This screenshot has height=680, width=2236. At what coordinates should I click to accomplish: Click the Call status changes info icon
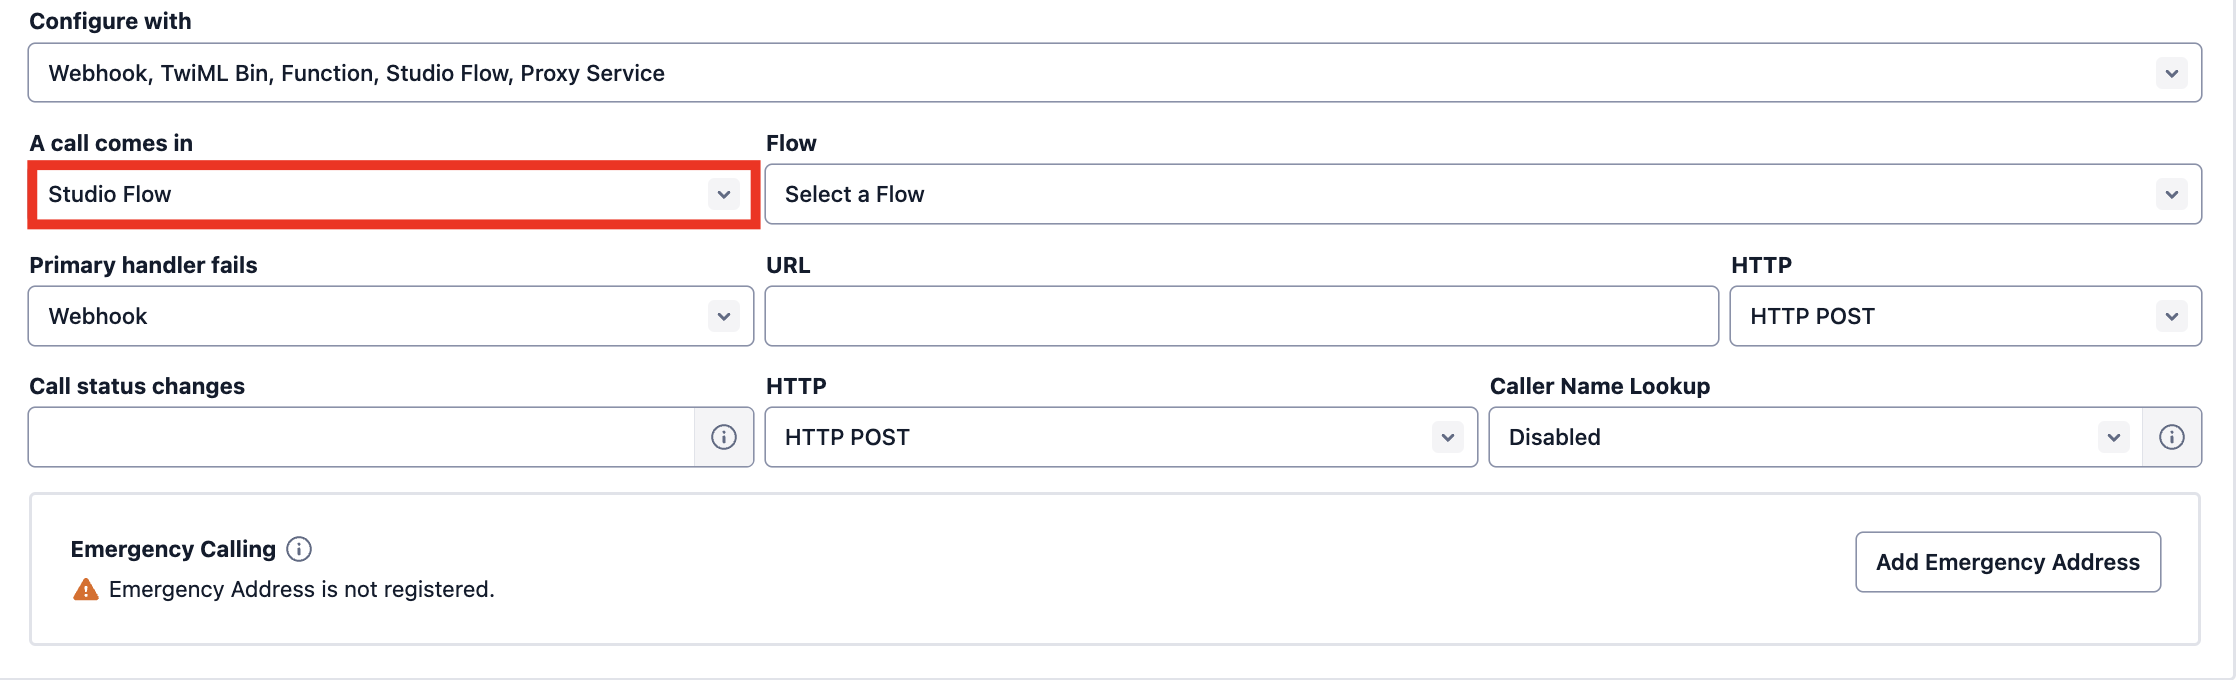[x=724, y=437]
